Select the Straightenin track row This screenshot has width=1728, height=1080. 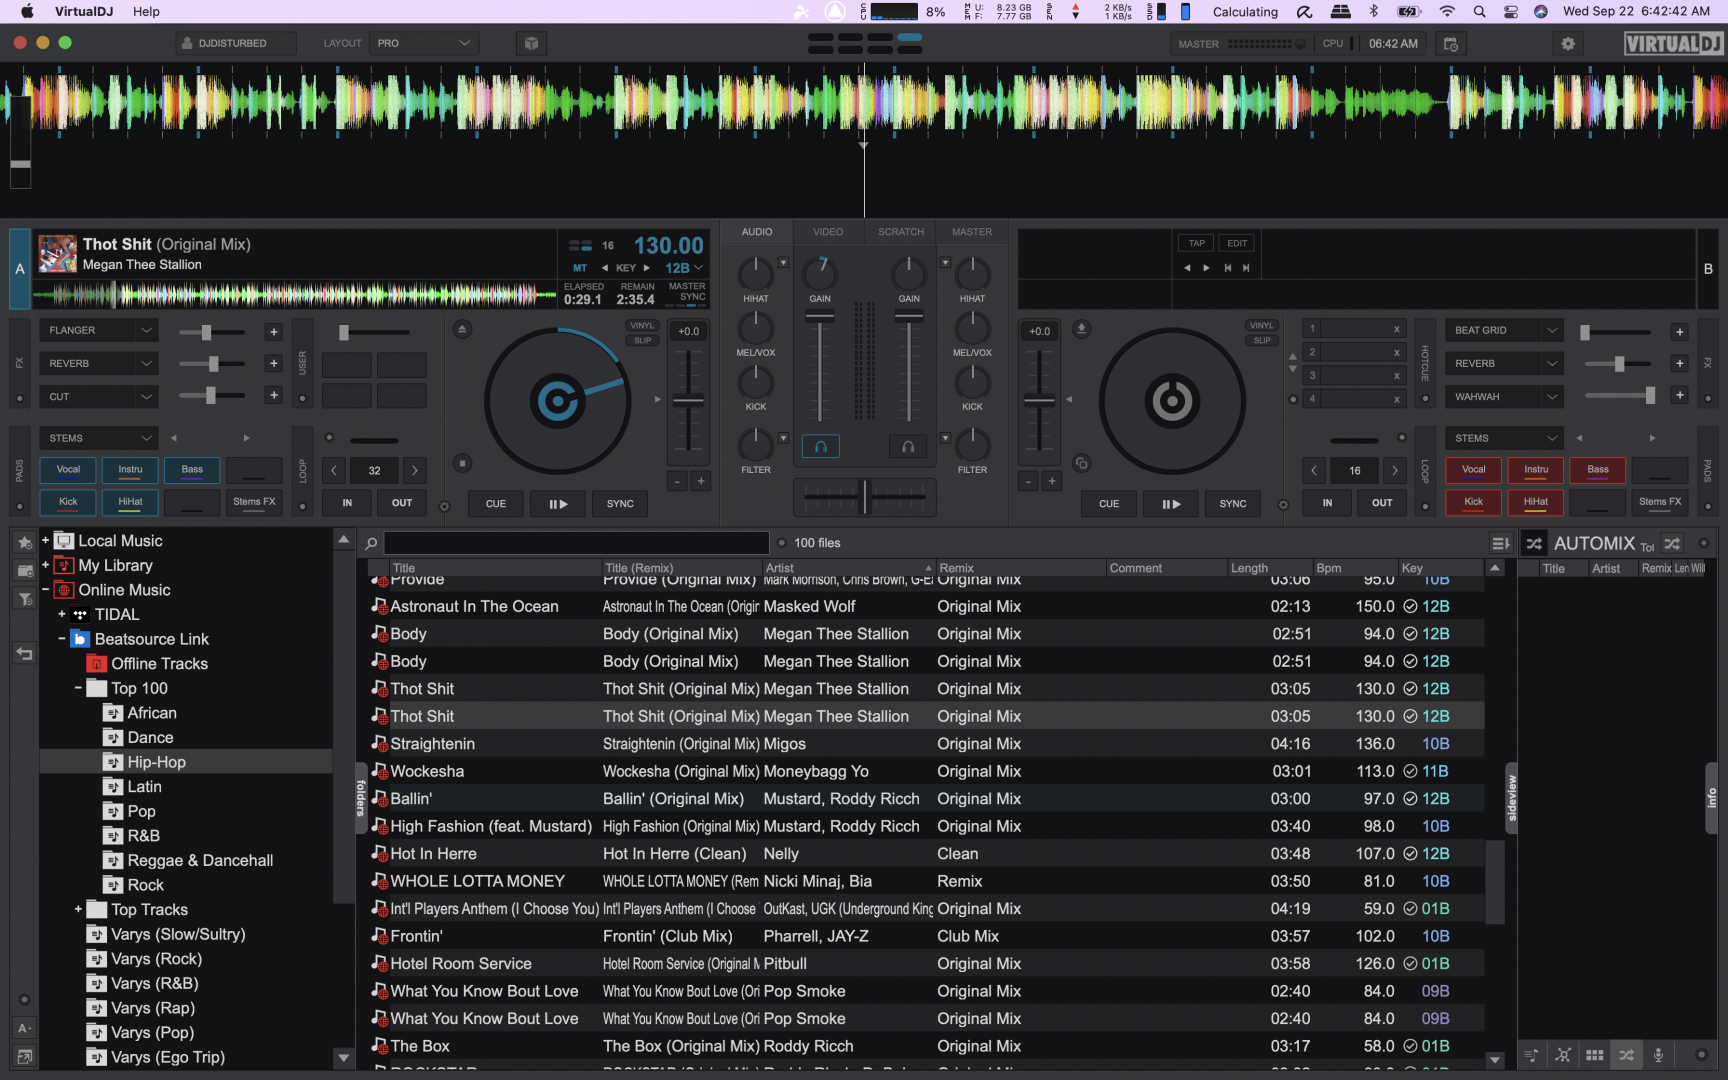click(925, 744)
